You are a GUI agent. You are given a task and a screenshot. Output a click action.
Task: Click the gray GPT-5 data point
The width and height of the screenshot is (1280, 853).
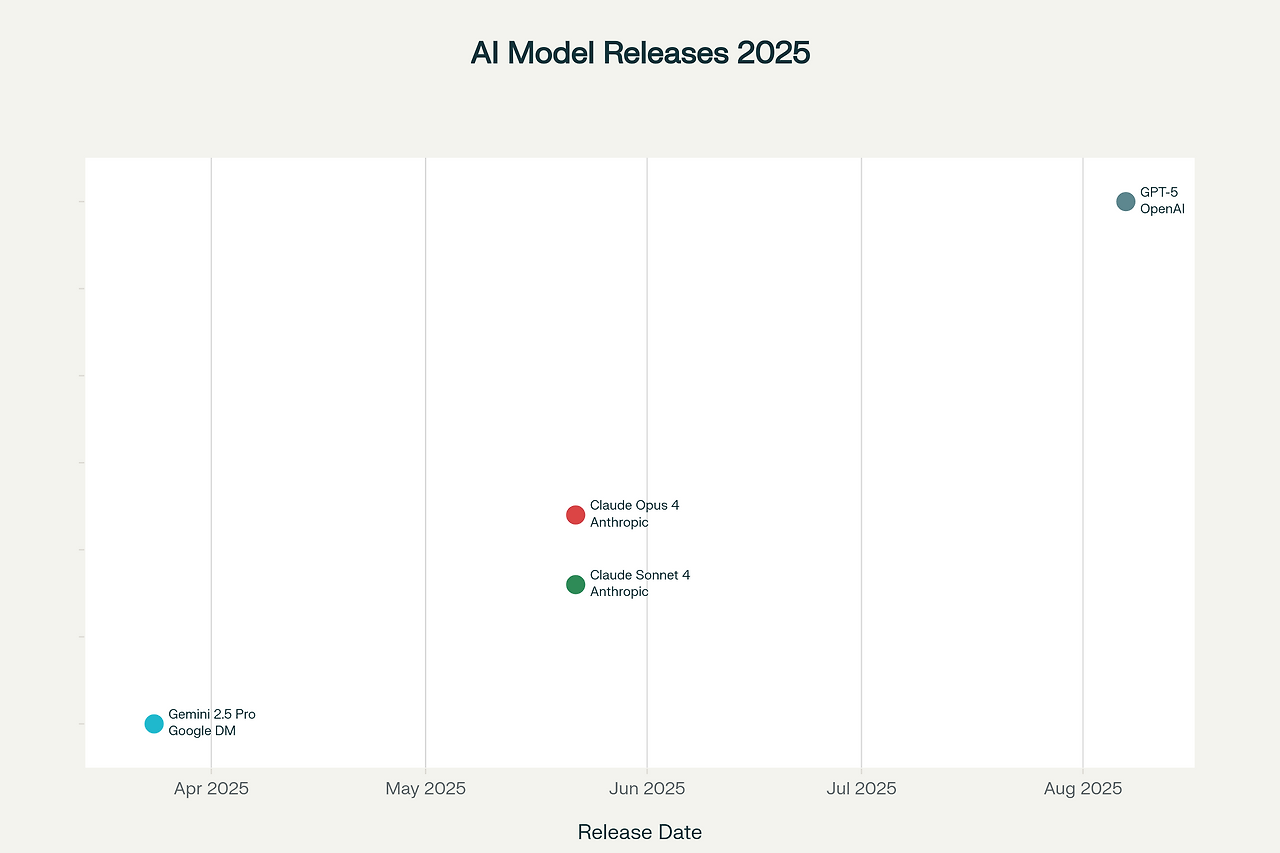[x=1125, y=201]
